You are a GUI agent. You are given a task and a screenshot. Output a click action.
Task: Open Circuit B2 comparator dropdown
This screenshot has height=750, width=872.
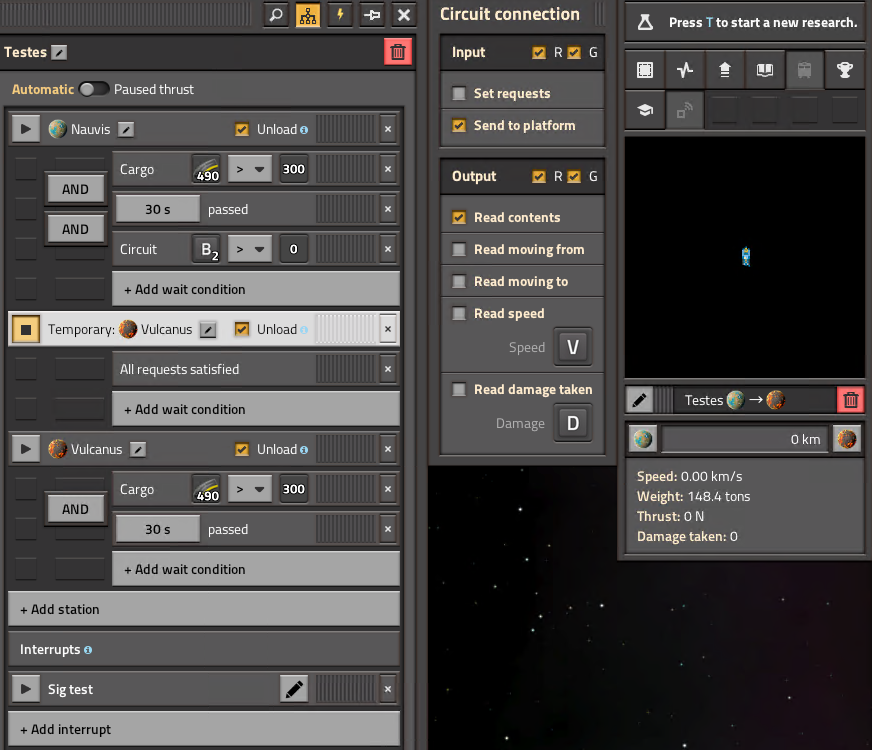point(250,249)
